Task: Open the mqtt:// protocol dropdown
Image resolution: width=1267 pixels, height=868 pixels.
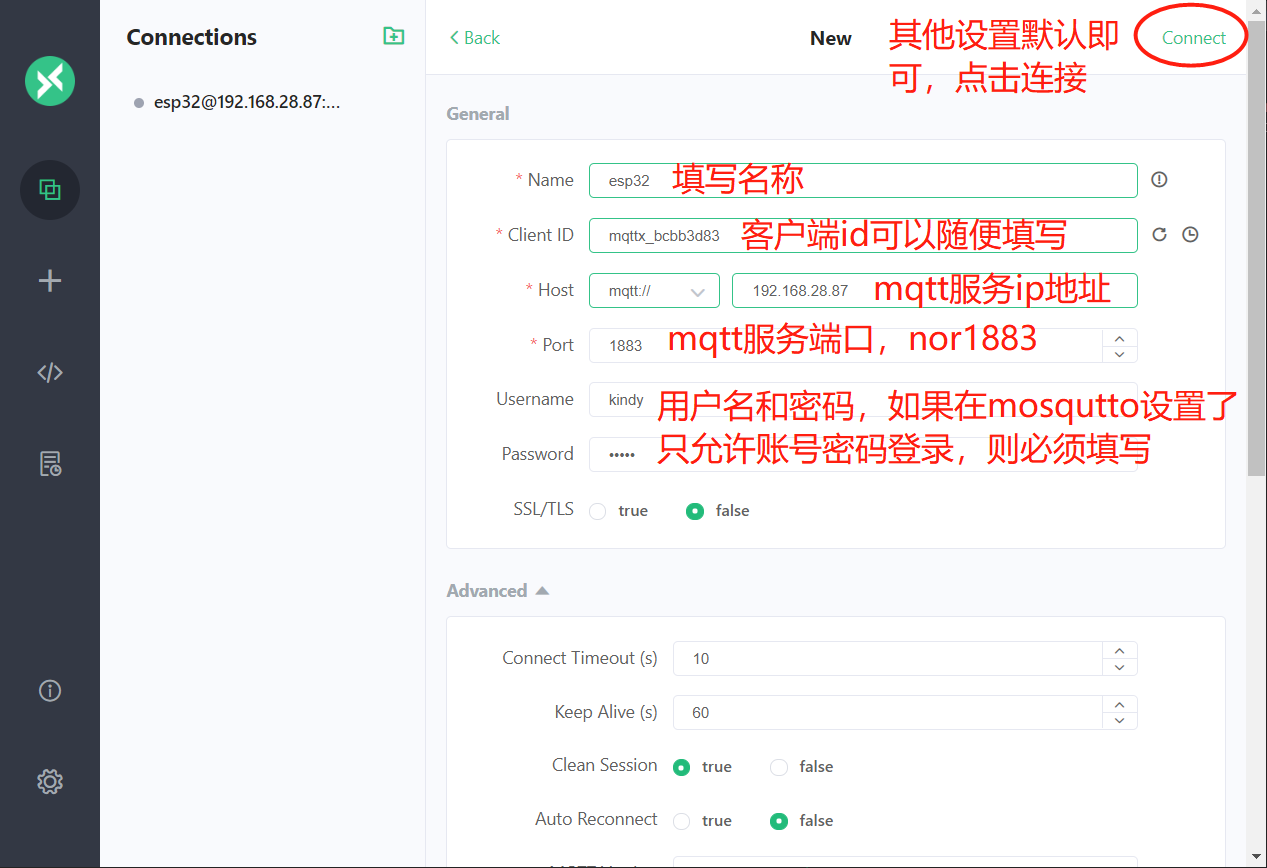Action: tap(654, 290)
